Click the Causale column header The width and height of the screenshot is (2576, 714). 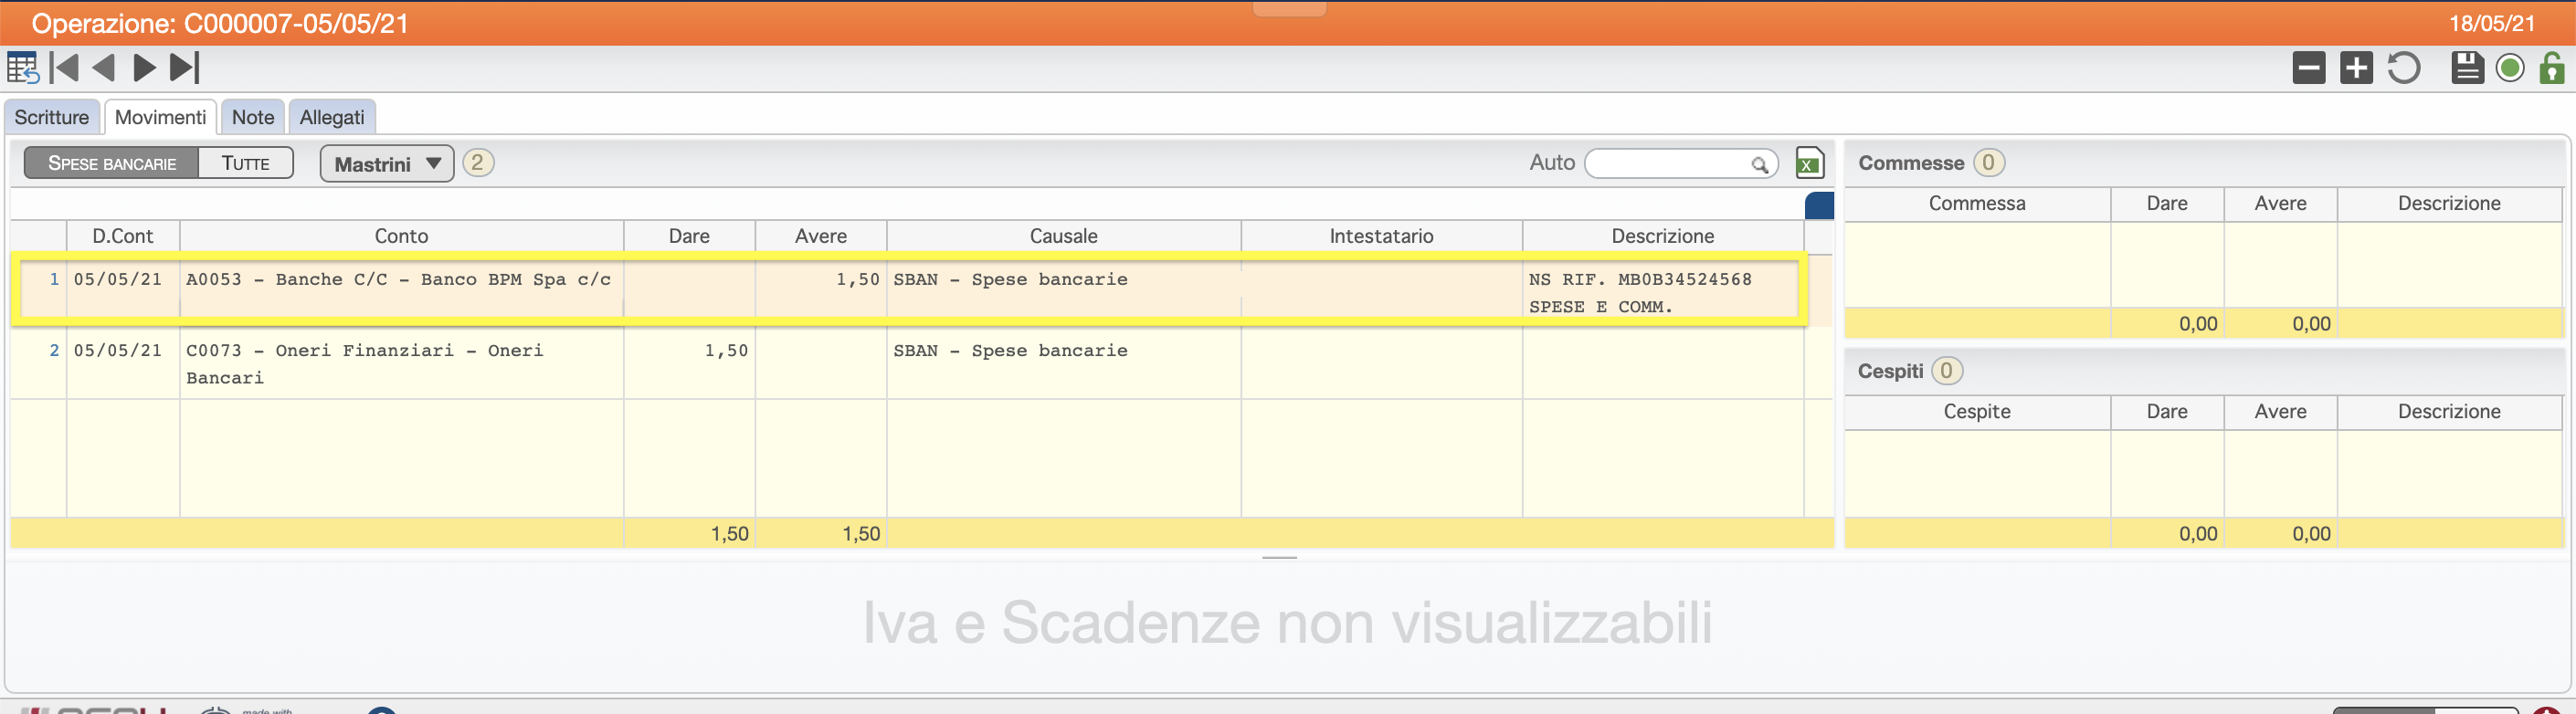click(x=1064, y=236)
